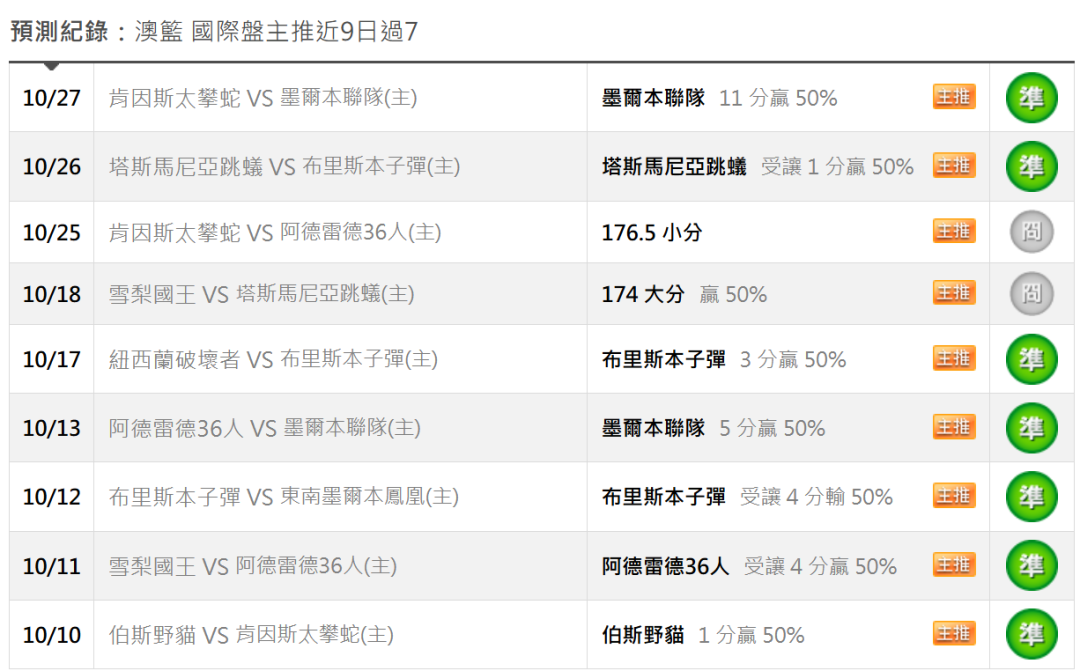Viewport: 1080px width, 671px height.
Task: Select the 176.5 小分 prediction text
Action: point(652,233)
